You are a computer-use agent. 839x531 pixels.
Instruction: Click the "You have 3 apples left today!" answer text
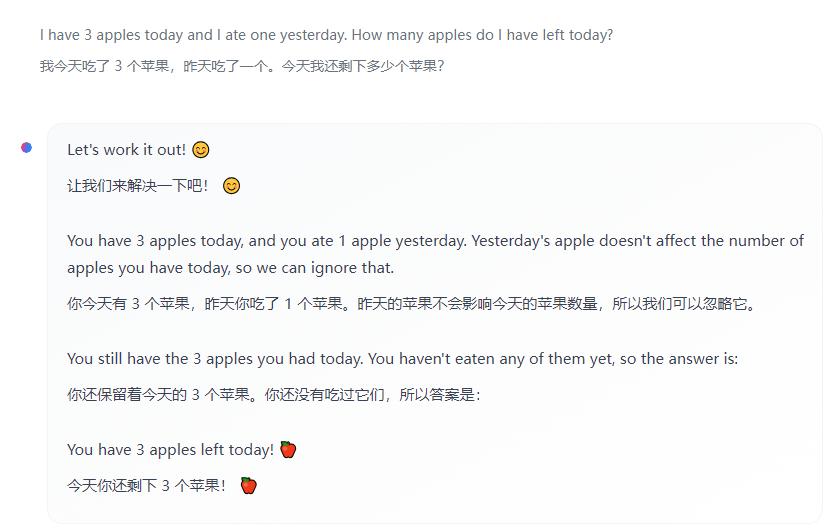170,450
